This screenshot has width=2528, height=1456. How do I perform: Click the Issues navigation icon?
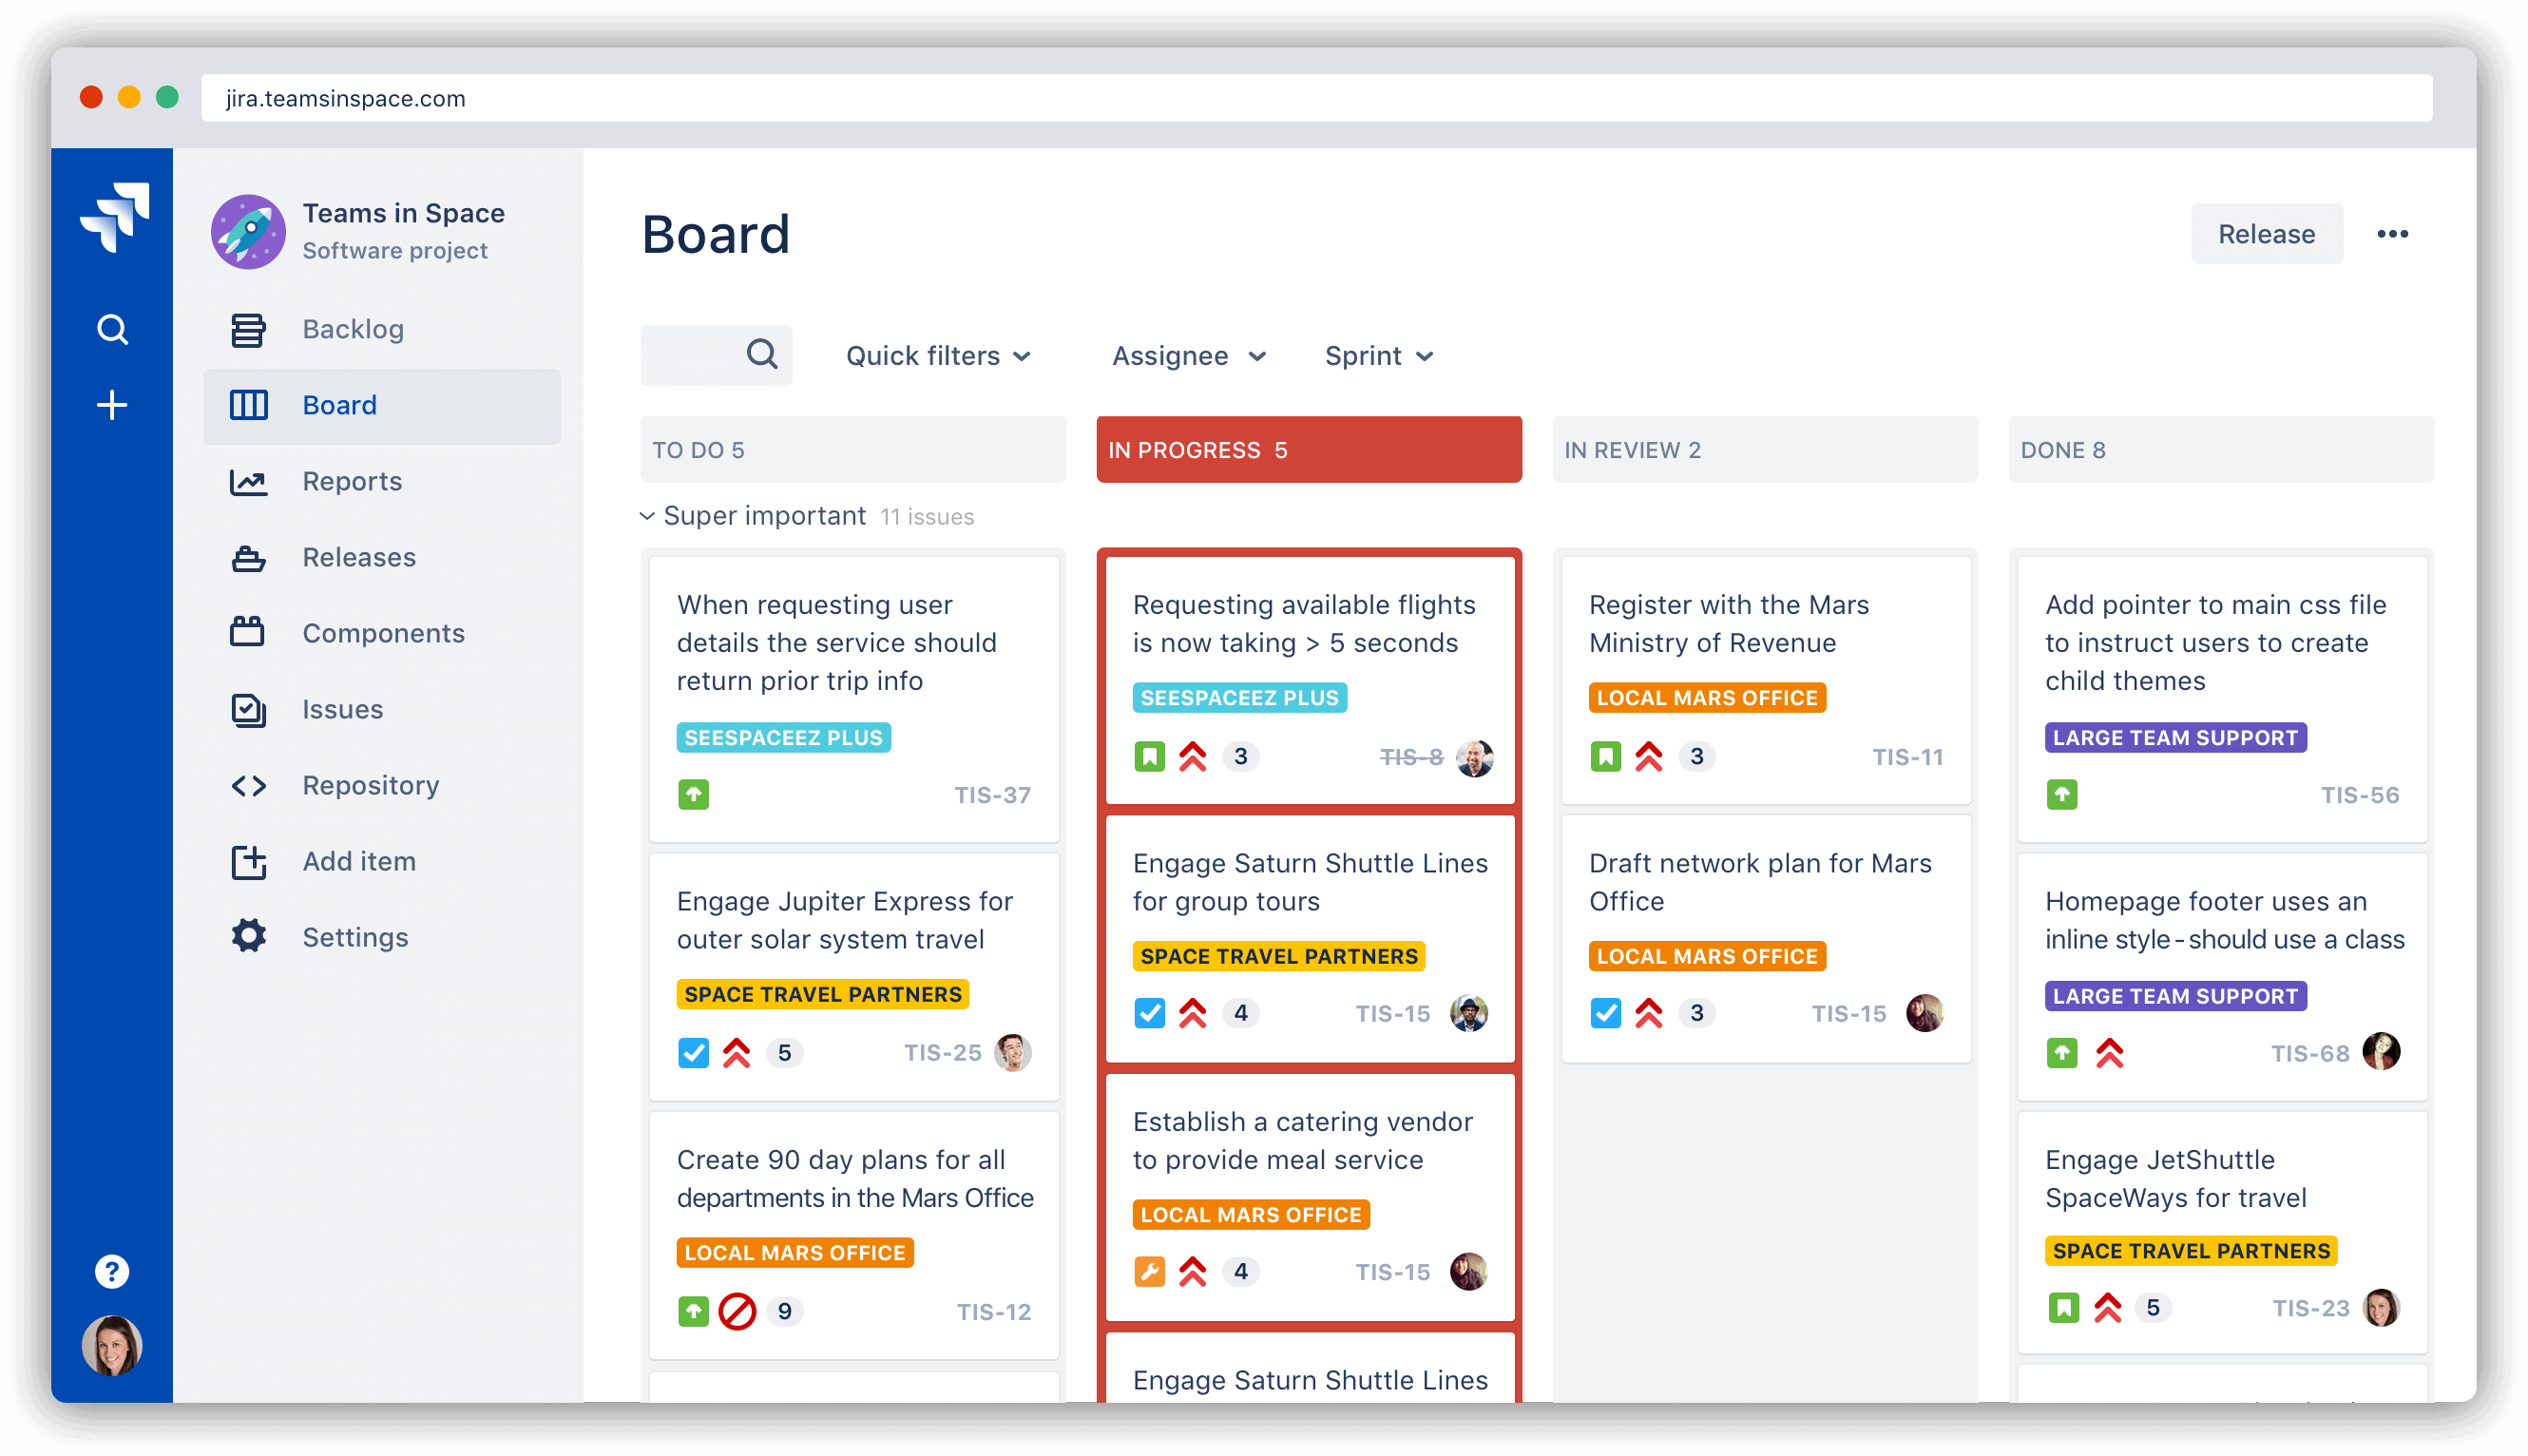coord(250,708)
